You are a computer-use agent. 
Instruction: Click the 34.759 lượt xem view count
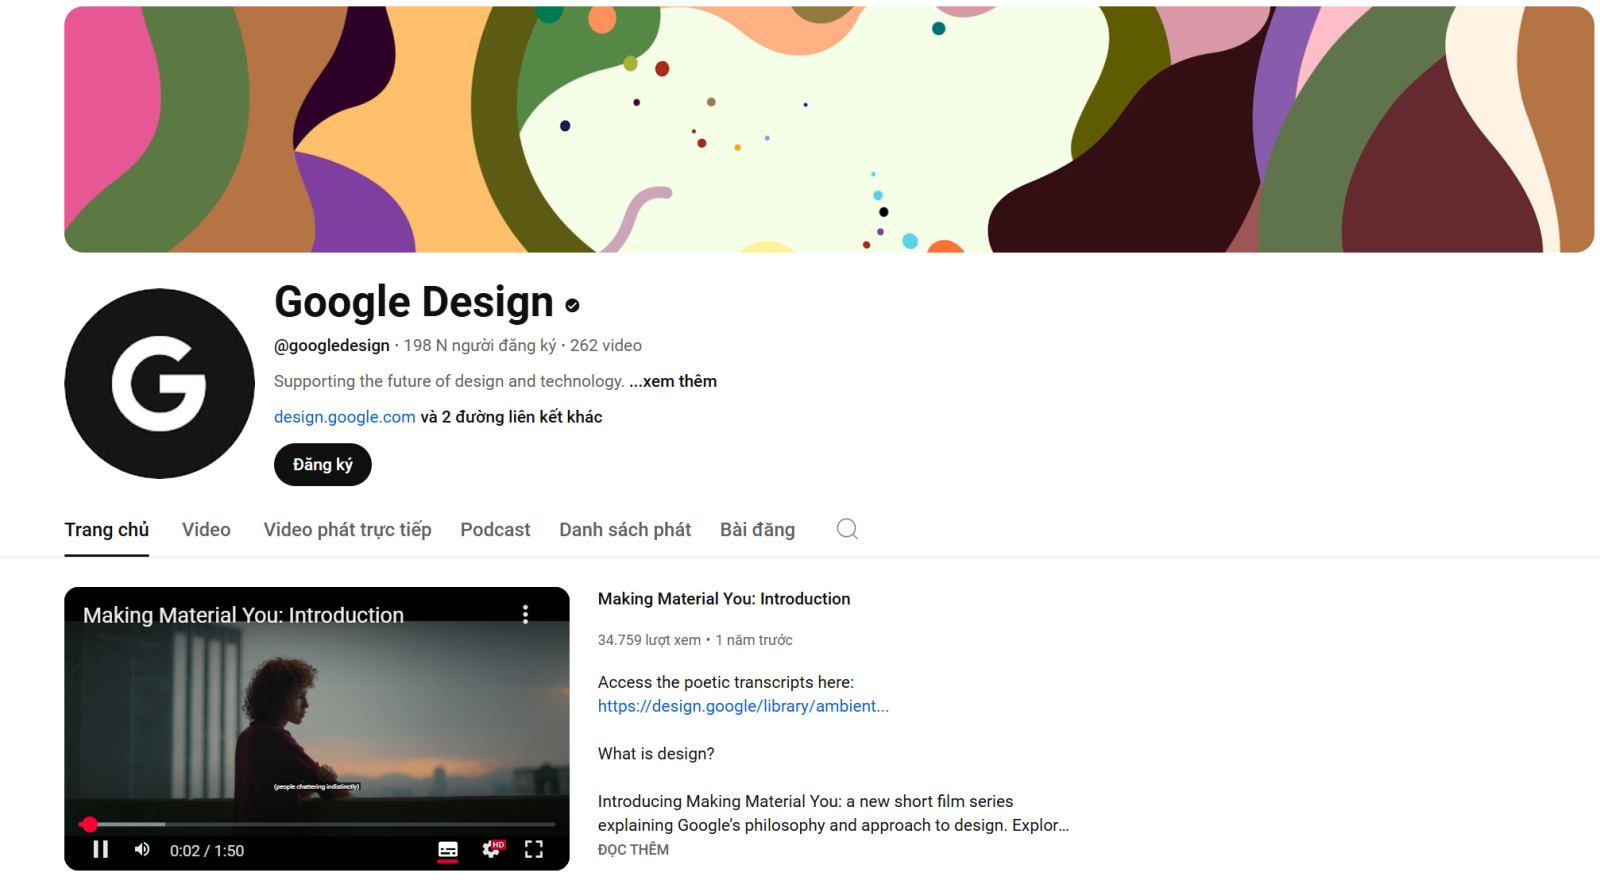(x=649, y=640)
